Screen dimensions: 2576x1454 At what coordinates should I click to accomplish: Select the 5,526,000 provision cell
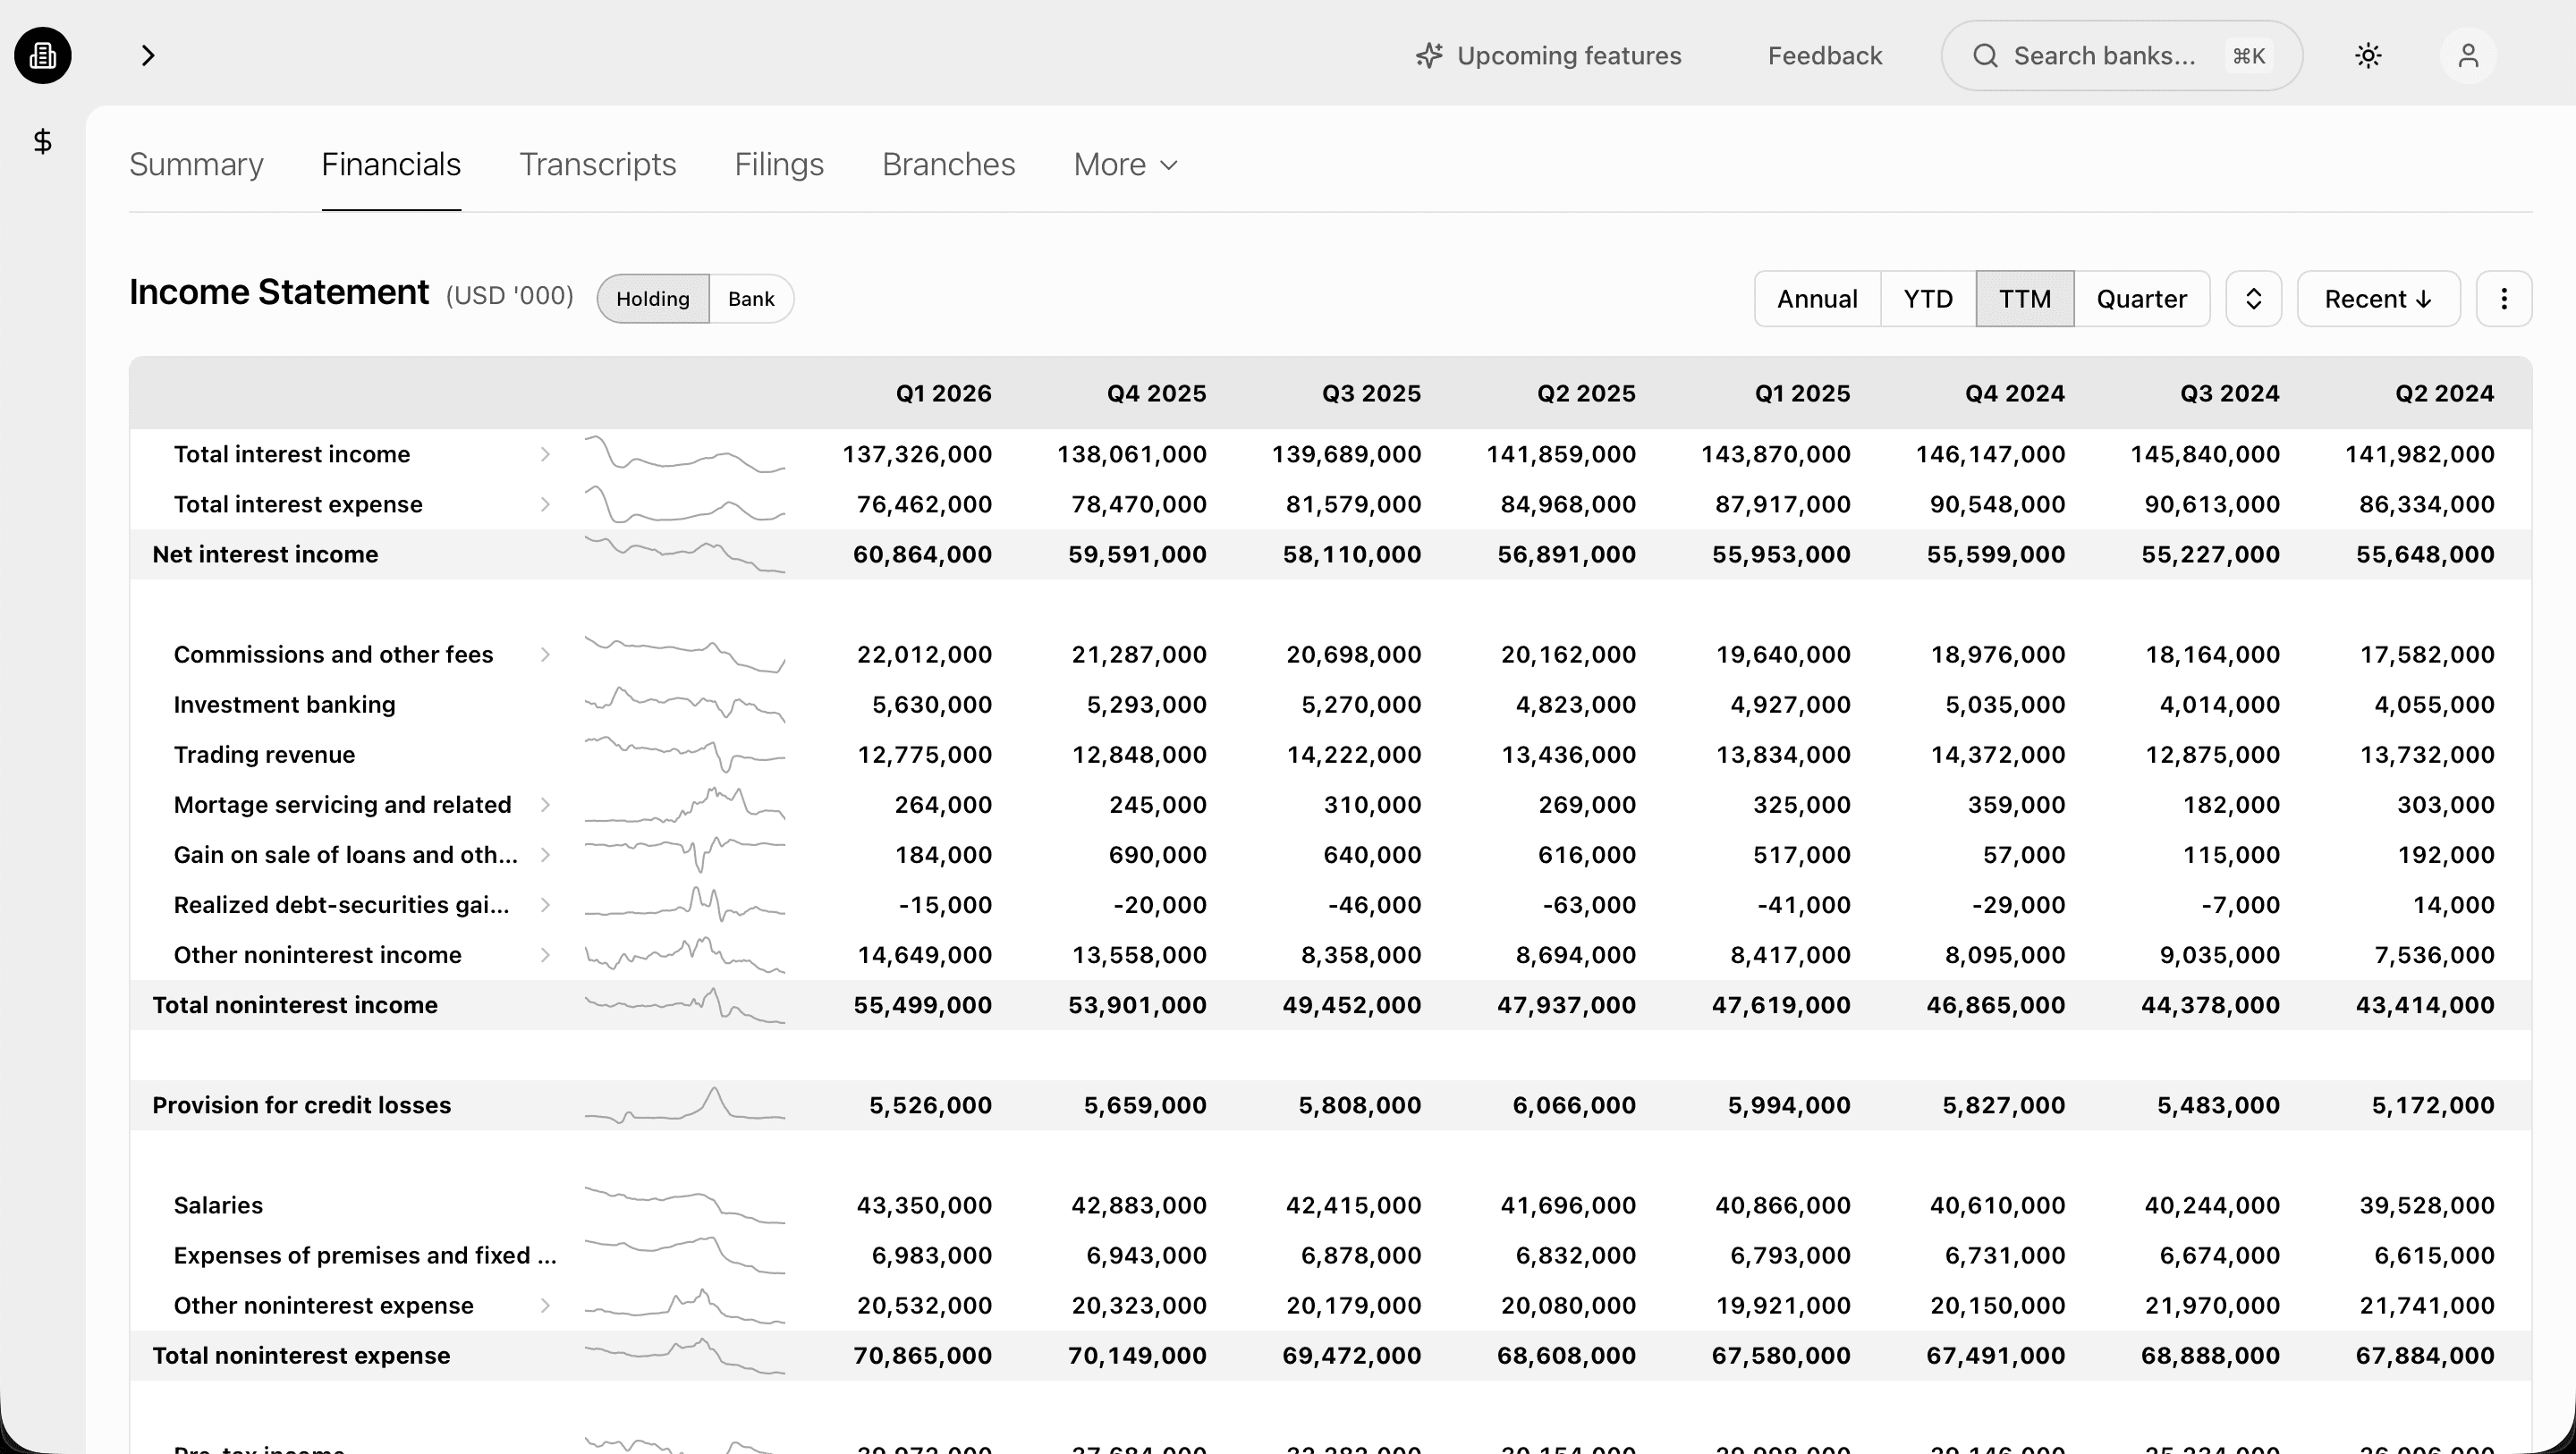tap(930, 1105)
